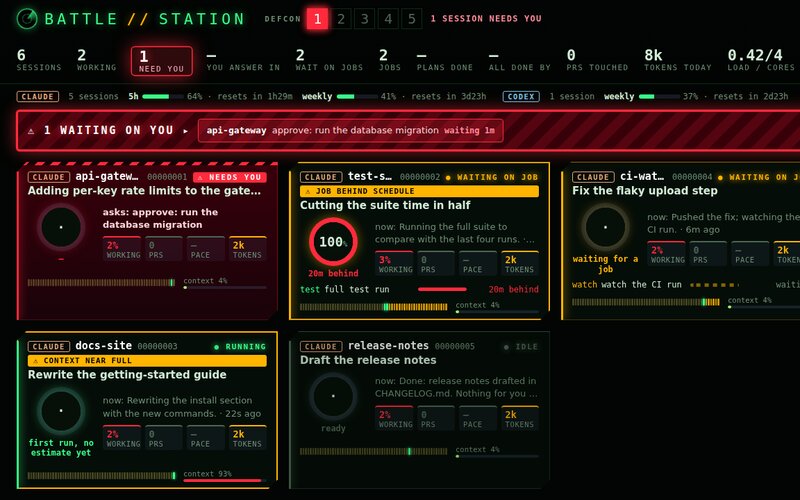This screenshot has height=500, width=800.
Task: Click CLAUDE badge on ci-watch card
Action: [593, 177]
